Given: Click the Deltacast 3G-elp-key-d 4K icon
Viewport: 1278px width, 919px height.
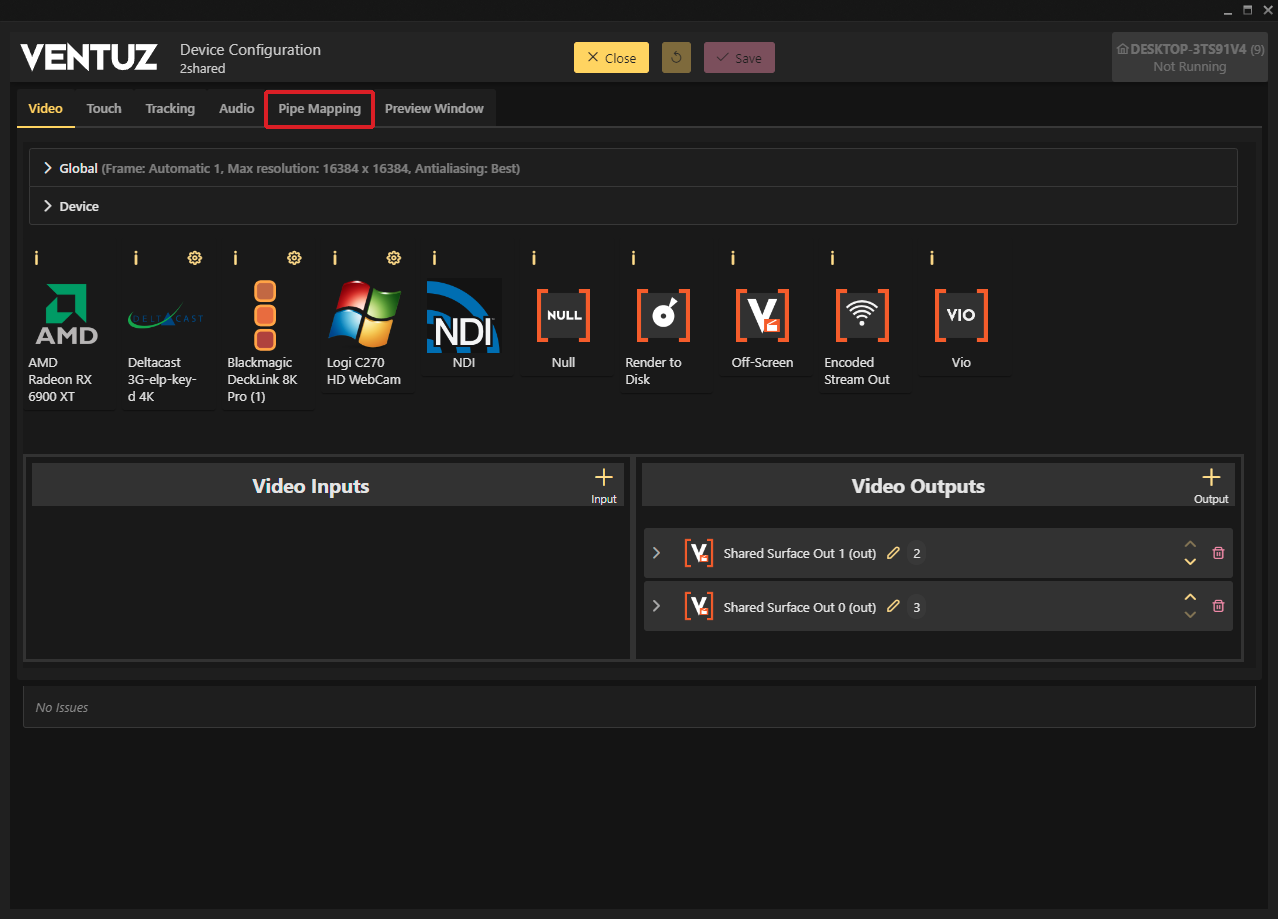Looking at the screenshot, I should pyautogui.click(x=165, y=317).
